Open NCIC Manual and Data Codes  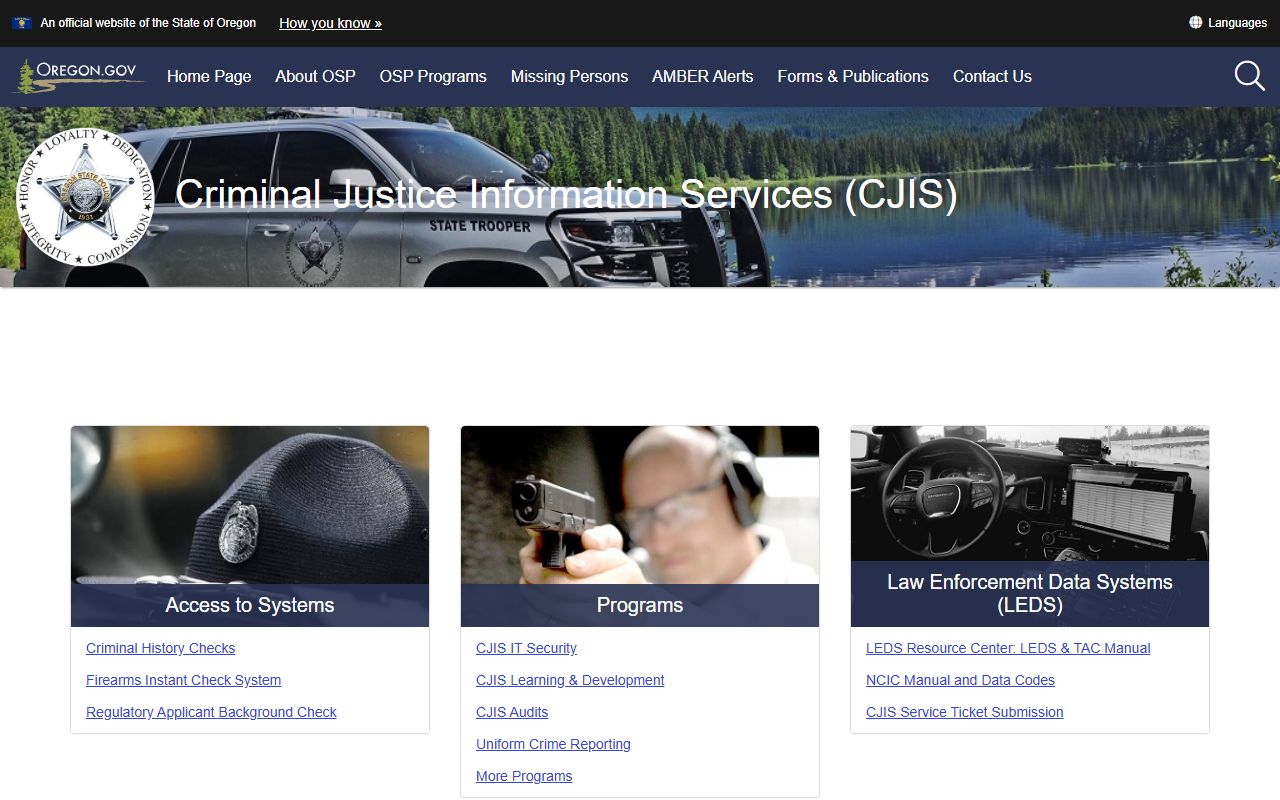pos(960,680)
